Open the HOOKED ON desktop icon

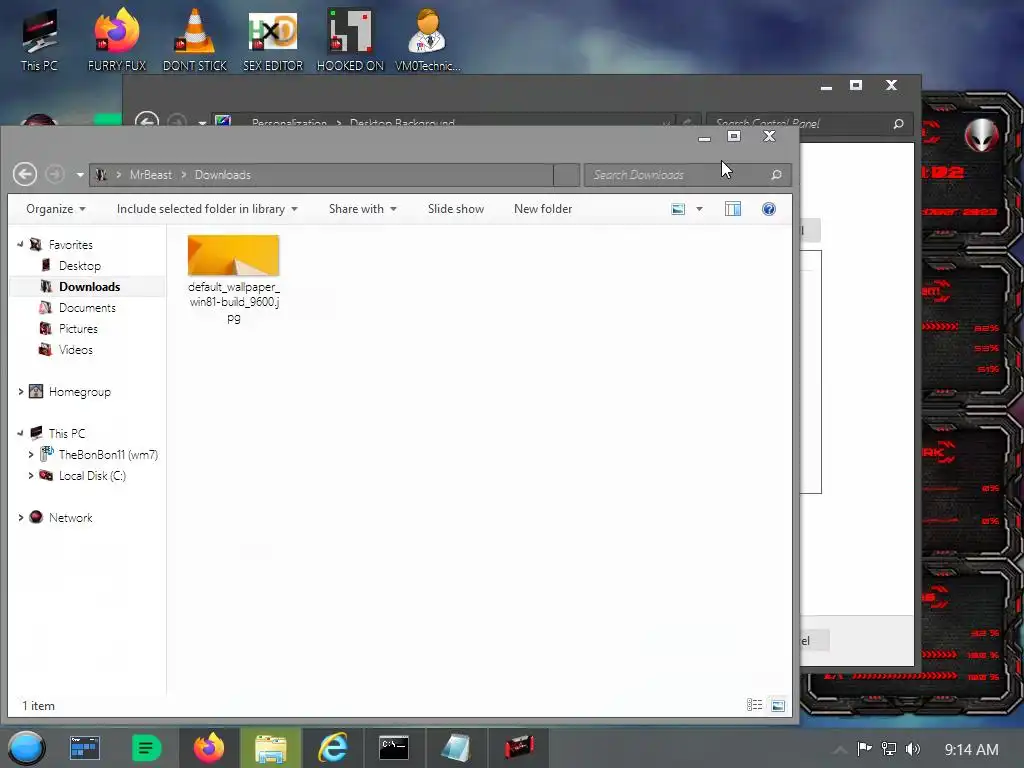350,40
